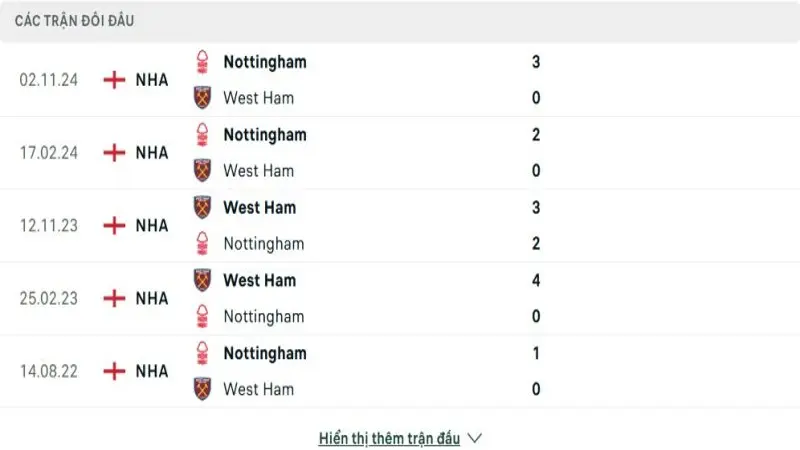Click England flag beside 17.02.24 date
The width and height of the screenshot is (800, 450).
tap(115, 153)
